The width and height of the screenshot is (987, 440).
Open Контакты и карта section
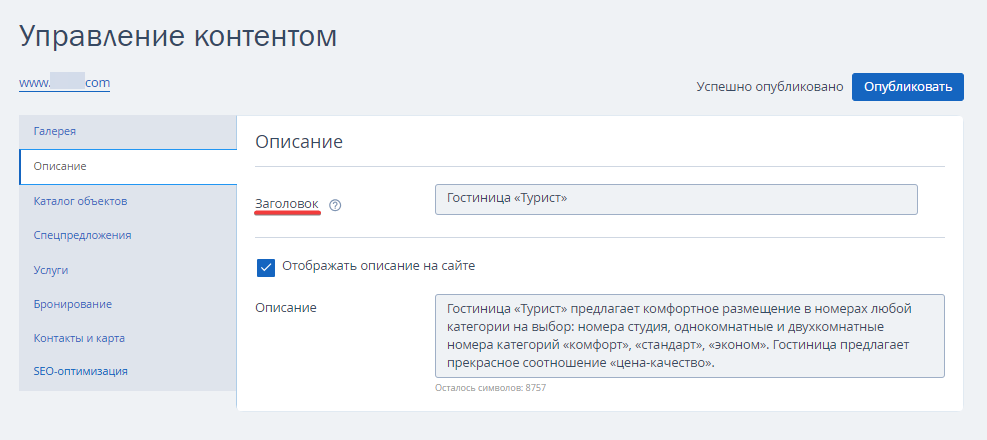coord(128,338)
